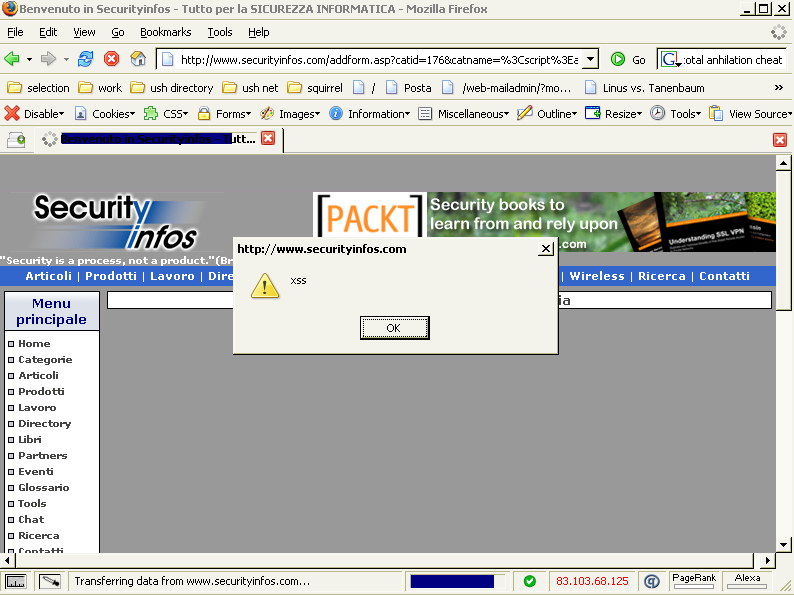This screenshot has height=595, width=794.
Task: Click green checkmark icon in status bar
Action: coord(529,581)
